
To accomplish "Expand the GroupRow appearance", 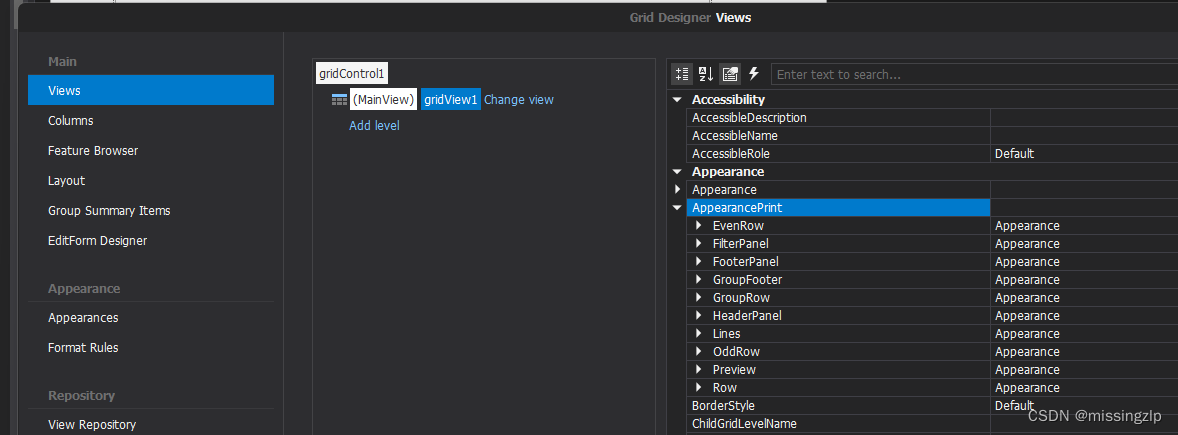I will click(699, 298).
